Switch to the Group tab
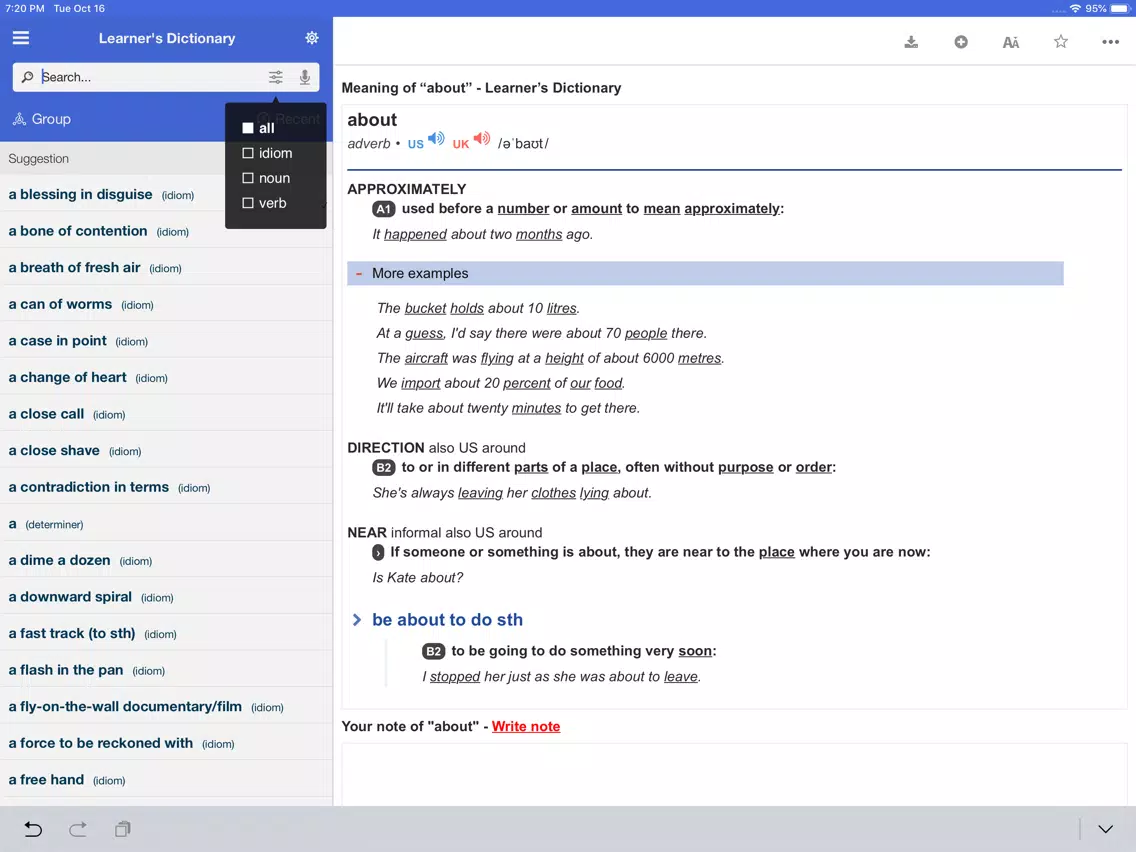 click(x=42, y=119)
